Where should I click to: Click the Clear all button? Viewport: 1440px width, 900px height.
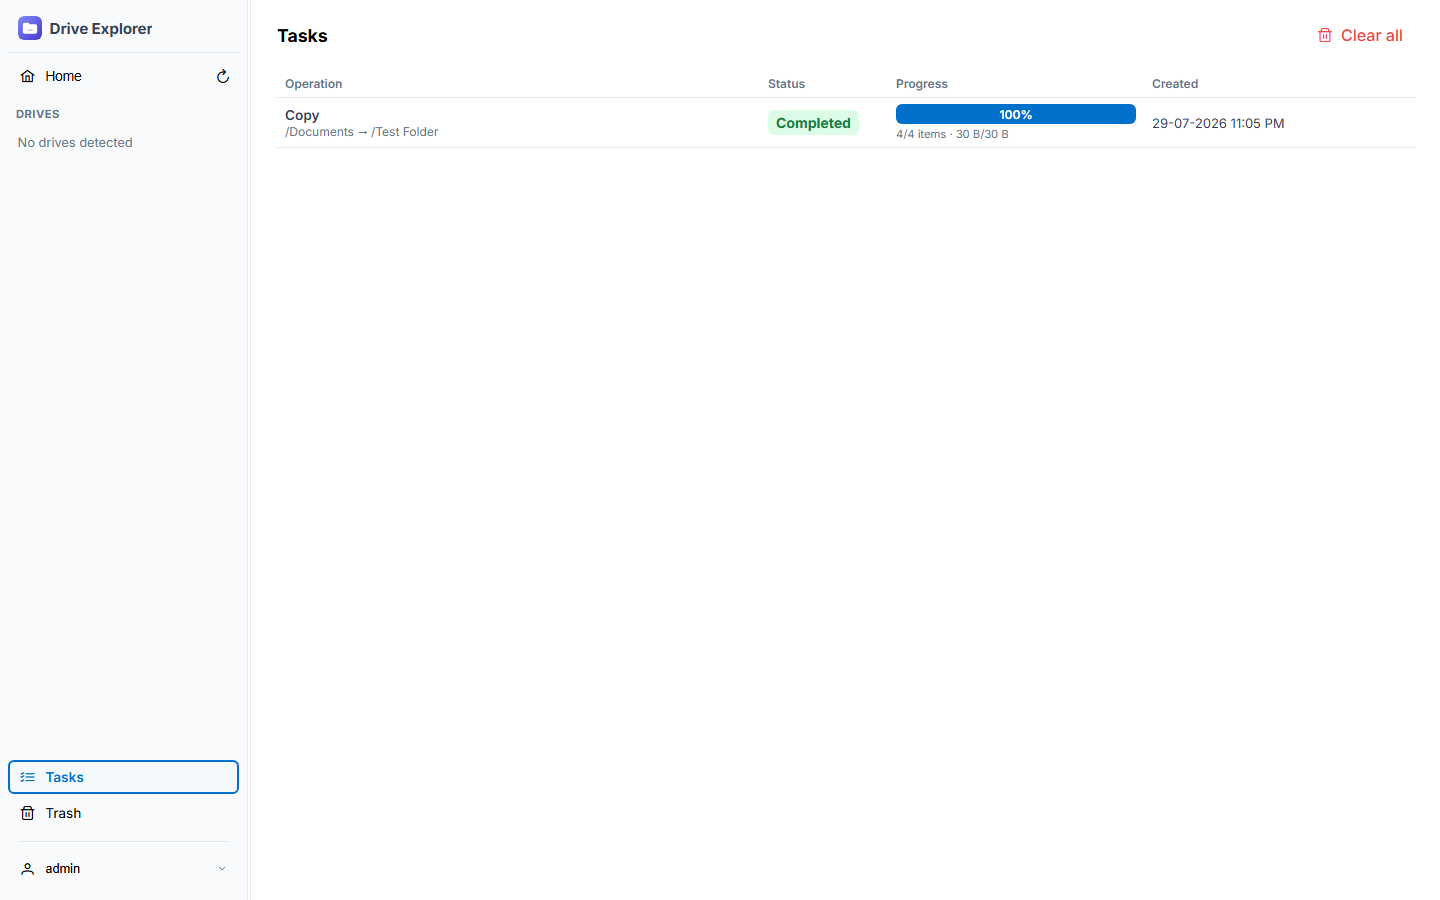pyautogui.click(x=1360, y=35)
